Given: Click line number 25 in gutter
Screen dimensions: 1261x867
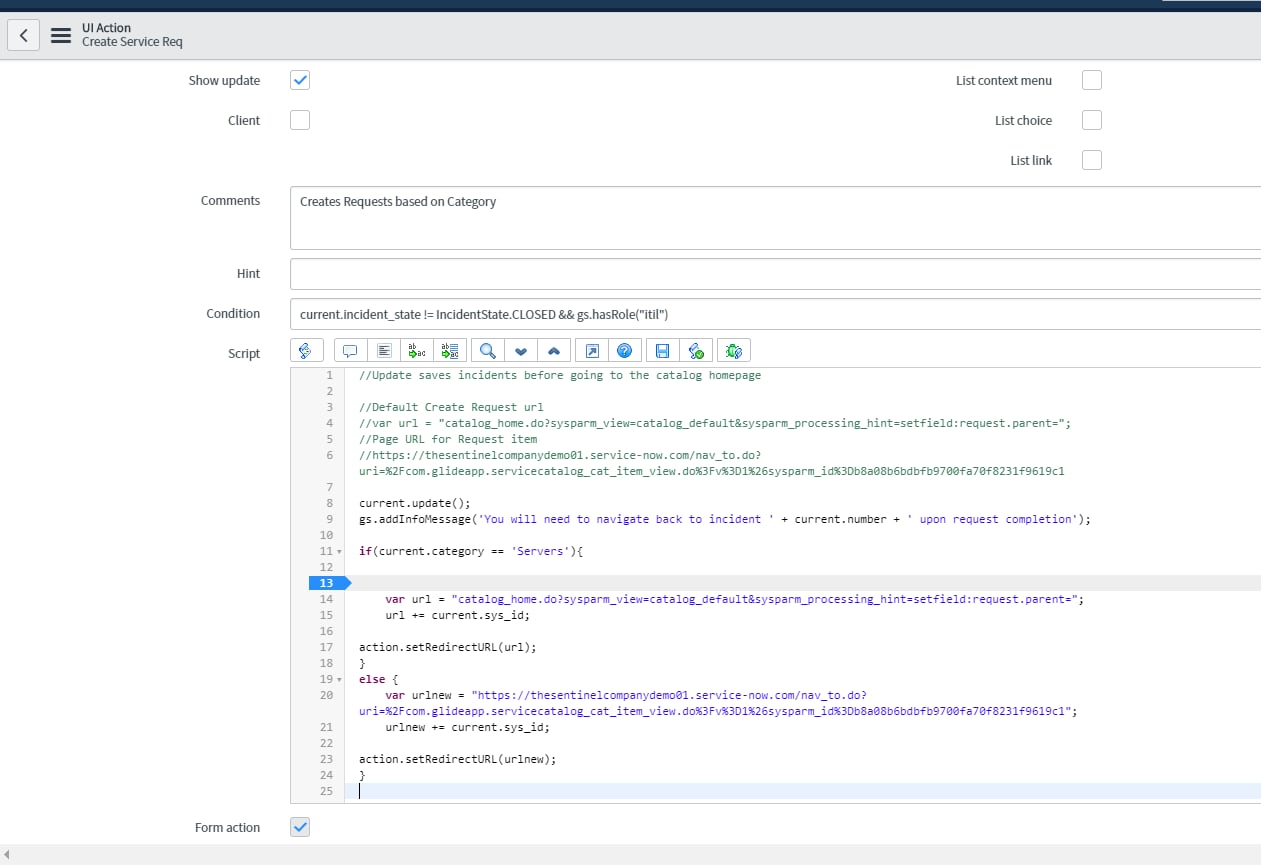Looking at the screenshot, I should tap(326, 791).
